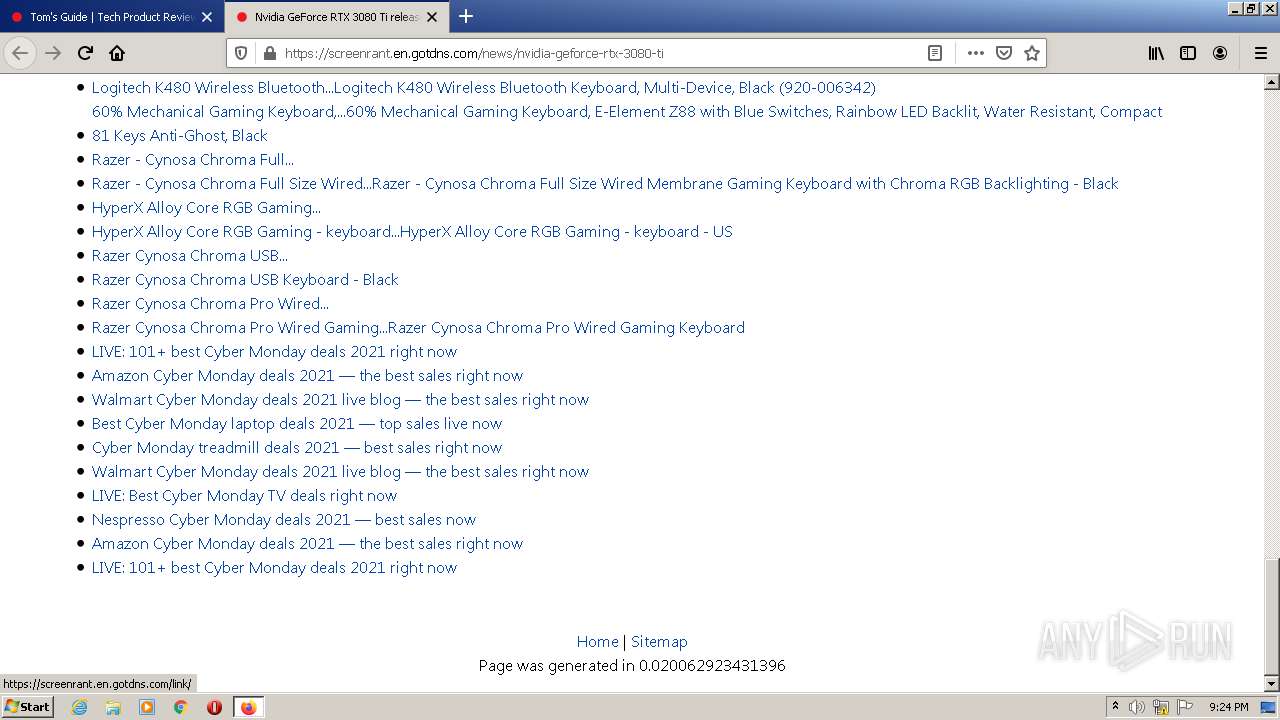Open last Amazon Cyber Monday deals 2021 link
The image size is (1280, 720).
point(307,544)
